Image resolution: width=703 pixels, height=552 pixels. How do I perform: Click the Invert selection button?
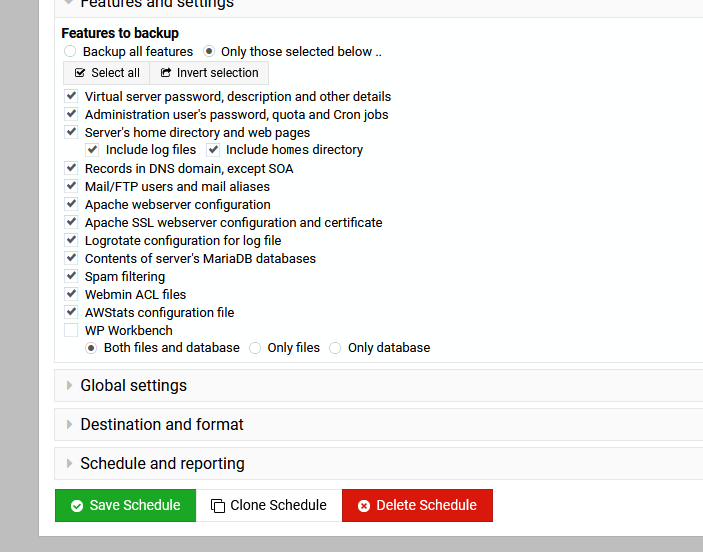[x=209, y=73]
